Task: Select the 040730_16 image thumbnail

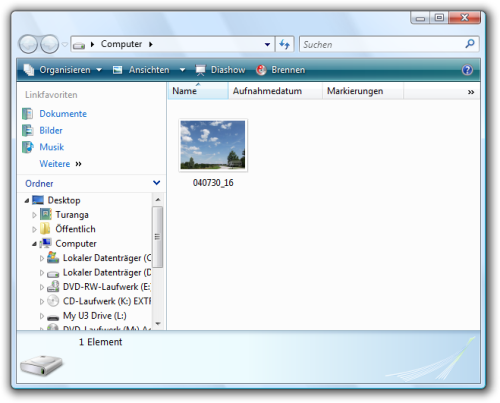Action: click(x=213, y=145)
